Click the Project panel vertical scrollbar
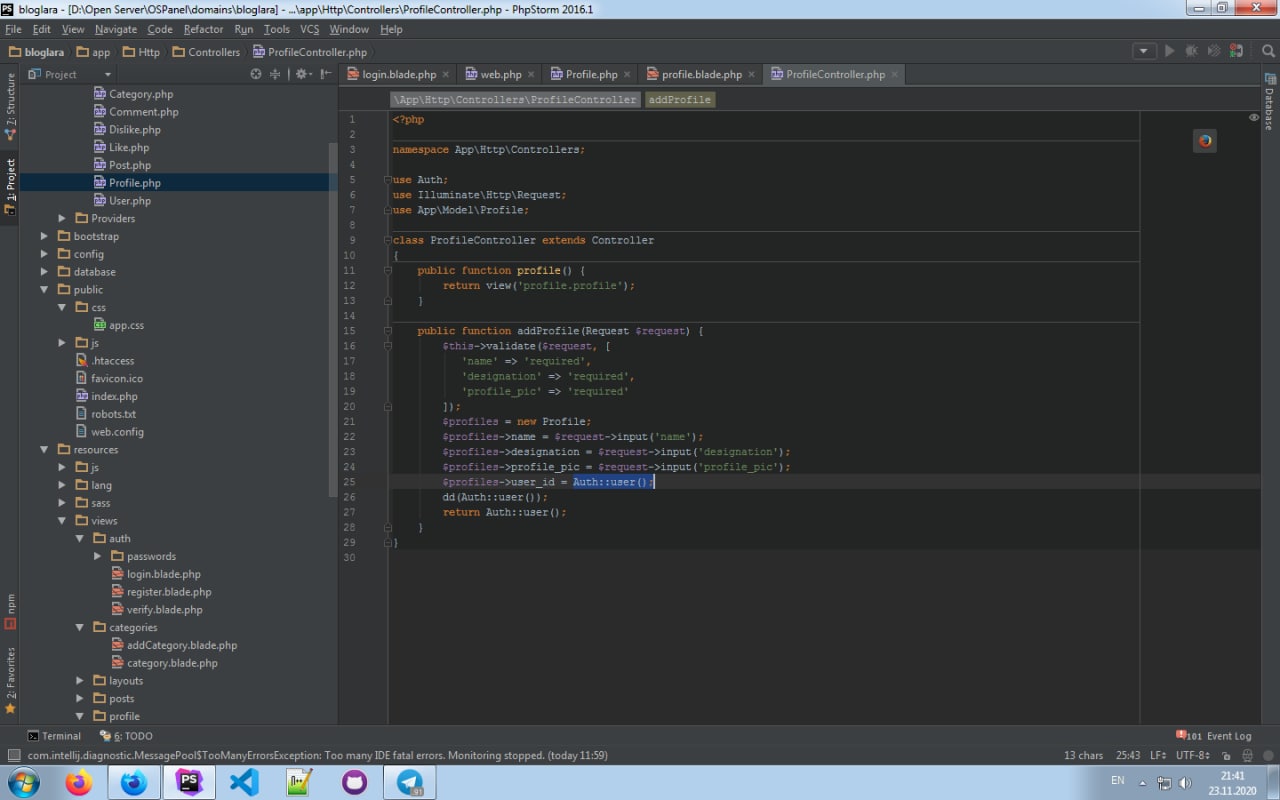 333,320
